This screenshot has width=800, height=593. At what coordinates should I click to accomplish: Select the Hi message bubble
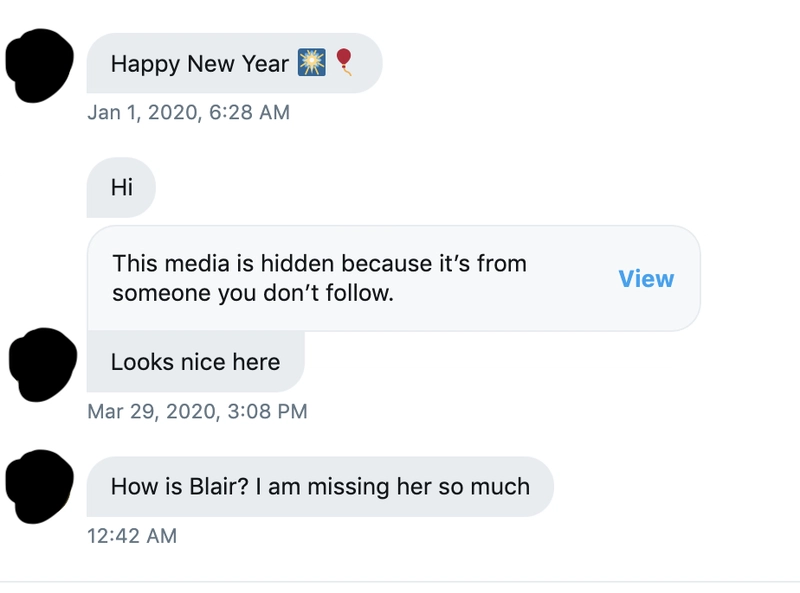pyautogui.click(x=121, y=187)
